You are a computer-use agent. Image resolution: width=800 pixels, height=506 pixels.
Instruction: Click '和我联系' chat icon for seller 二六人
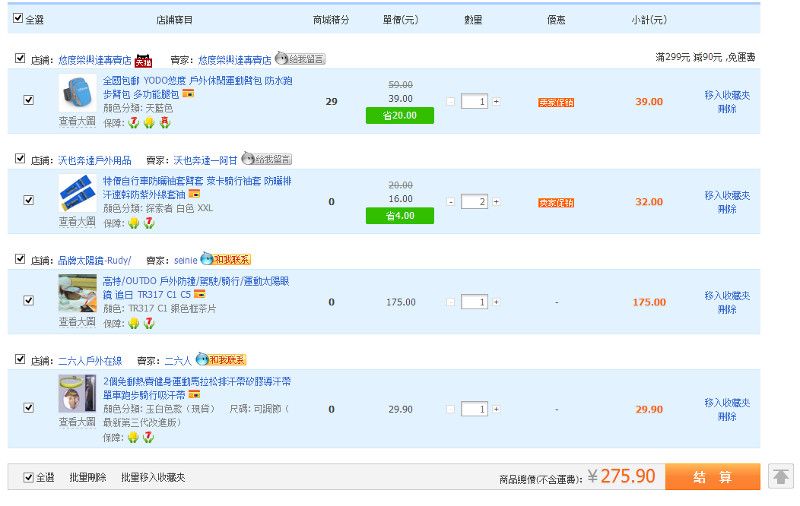pos(221,360)
